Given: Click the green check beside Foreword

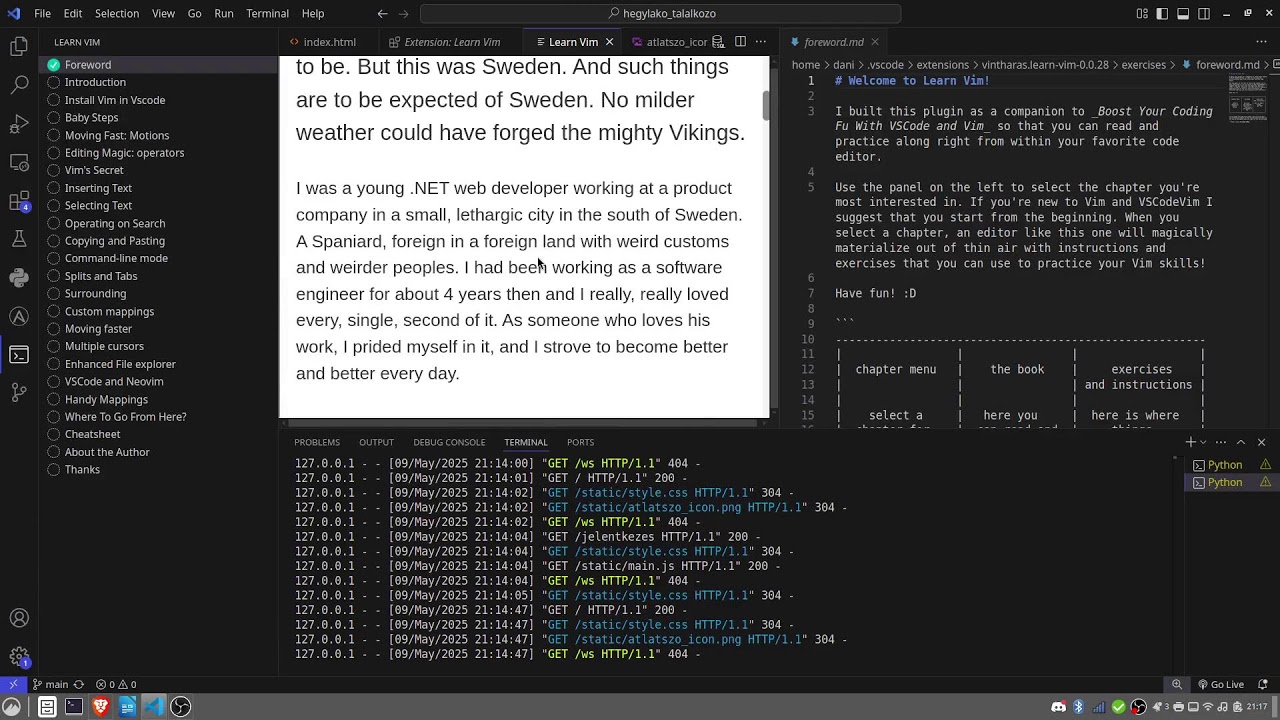Looking at the screenshot, I should pos(54,65).
